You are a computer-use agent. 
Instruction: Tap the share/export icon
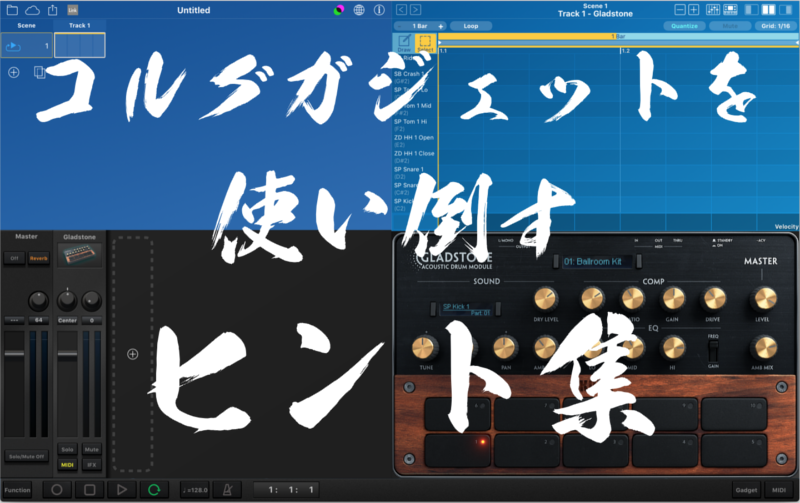pyautogui.click(x=53, y=10)
